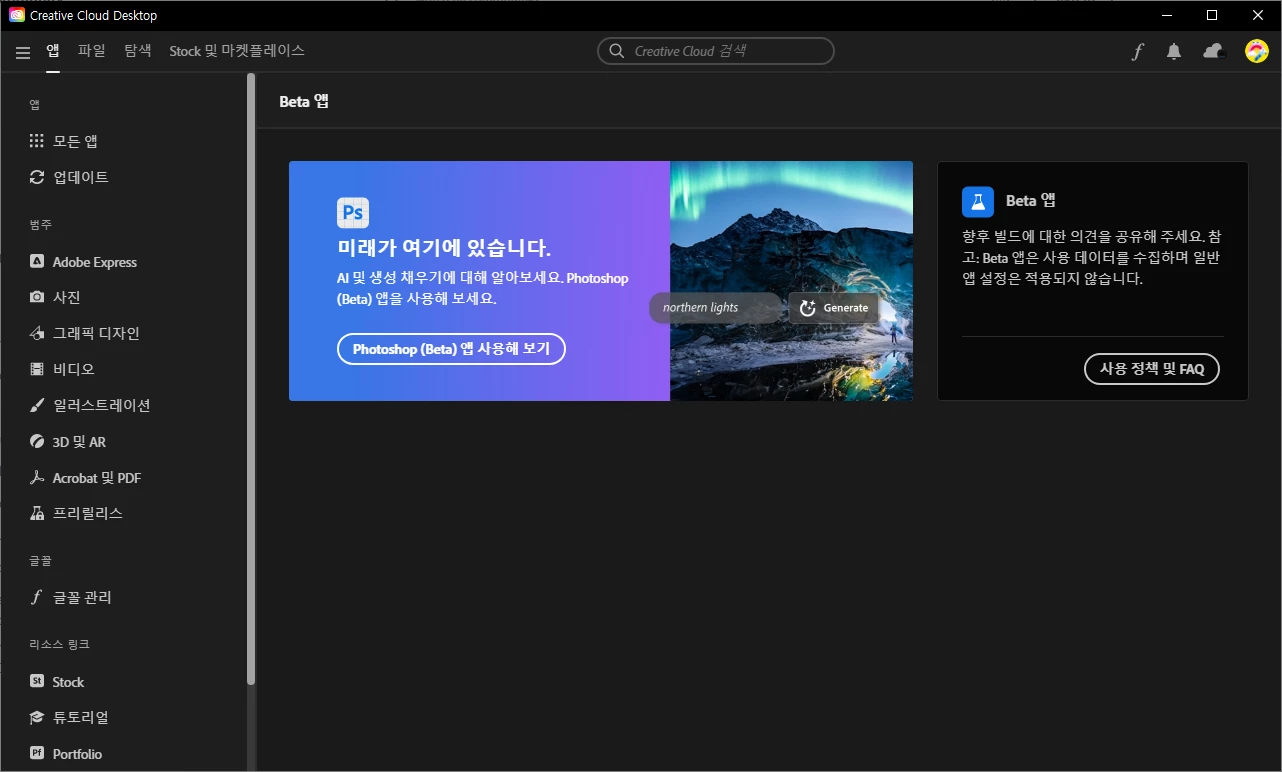Click 사용 정책 및 FAQ button
The height and width of the screenshot is (772, 1282).
[x=1152, y=368]
